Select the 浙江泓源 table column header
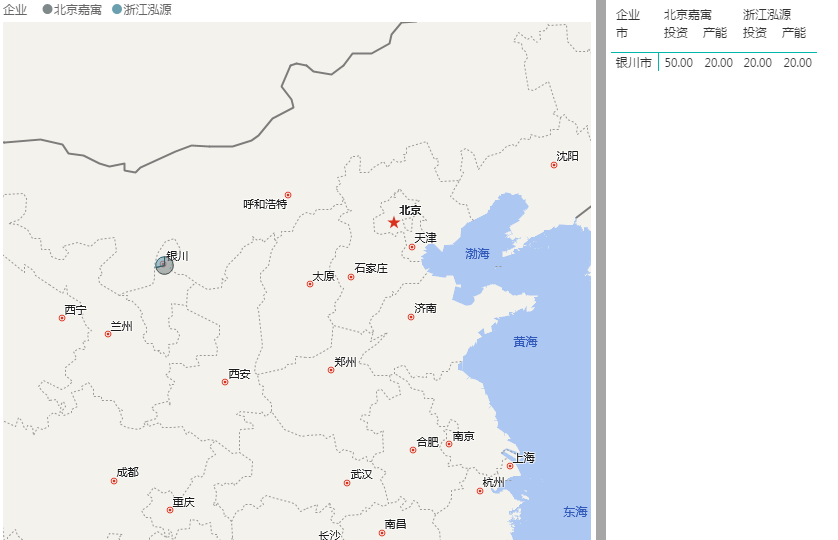838x540 pixels. (767, 15)
